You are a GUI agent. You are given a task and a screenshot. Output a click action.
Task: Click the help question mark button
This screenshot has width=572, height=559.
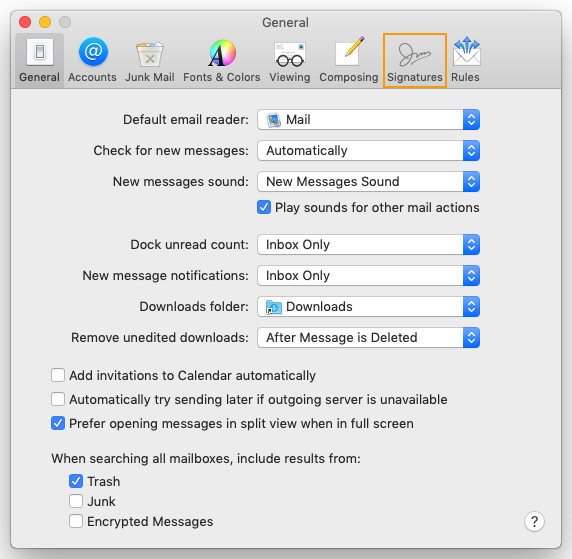click(534, 521)
